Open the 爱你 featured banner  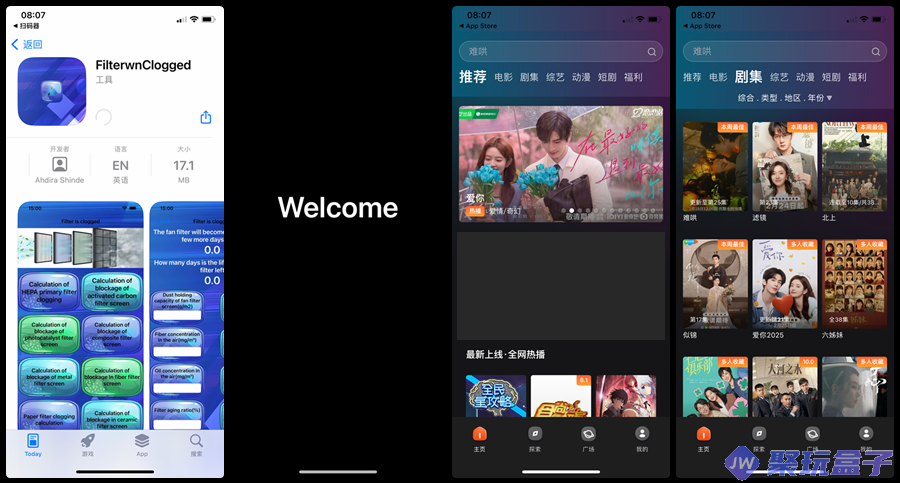561,164
